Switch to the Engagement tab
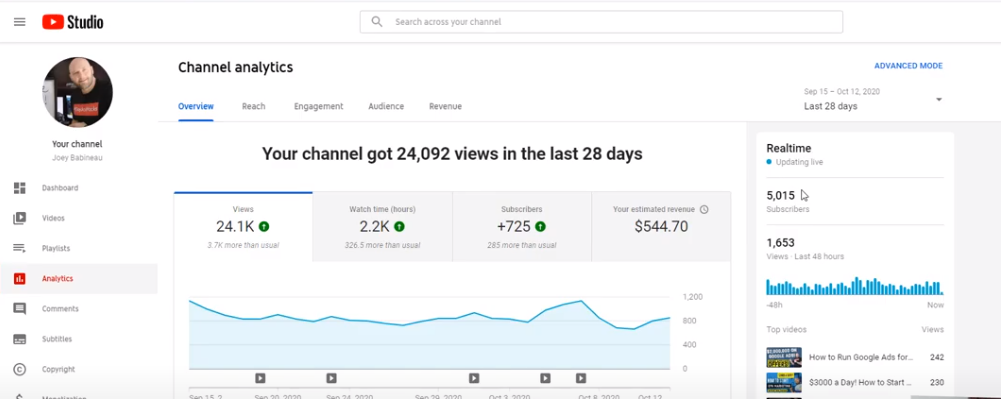 click(319, 107)
